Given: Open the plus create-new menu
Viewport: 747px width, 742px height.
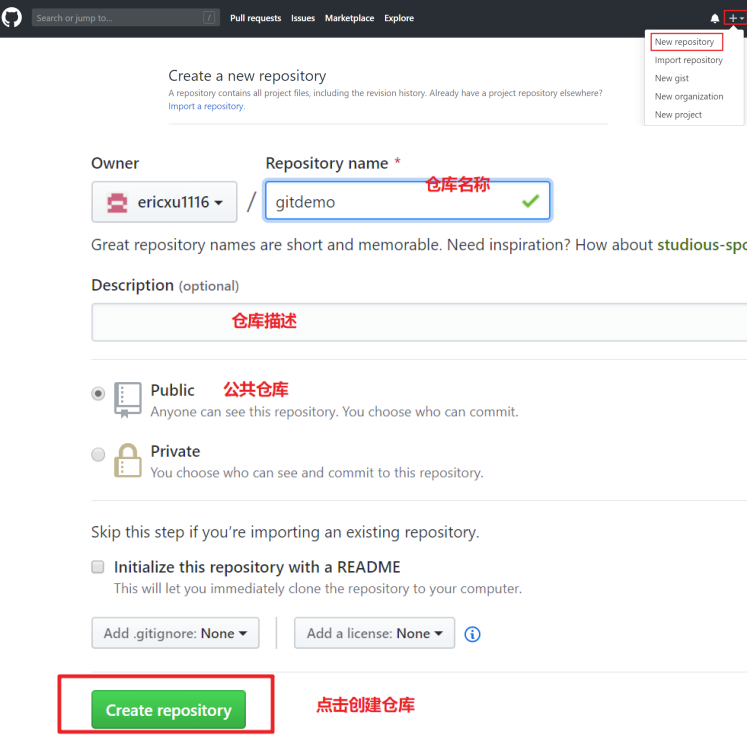Looking at the screenshot, I should coord(736,18).
